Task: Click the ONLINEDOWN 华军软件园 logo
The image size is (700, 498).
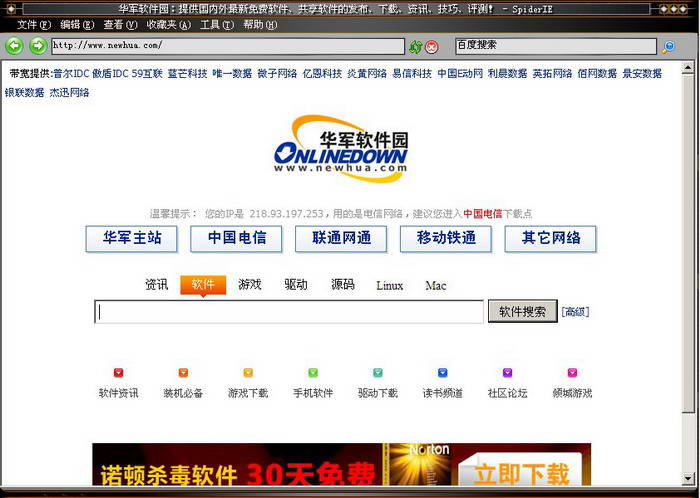Action: point(341,149)
